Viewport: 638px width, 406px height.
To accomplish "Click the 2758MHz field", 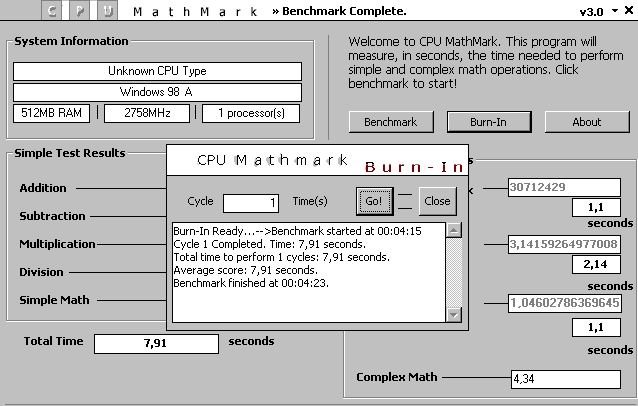I will tap(147, 113).
